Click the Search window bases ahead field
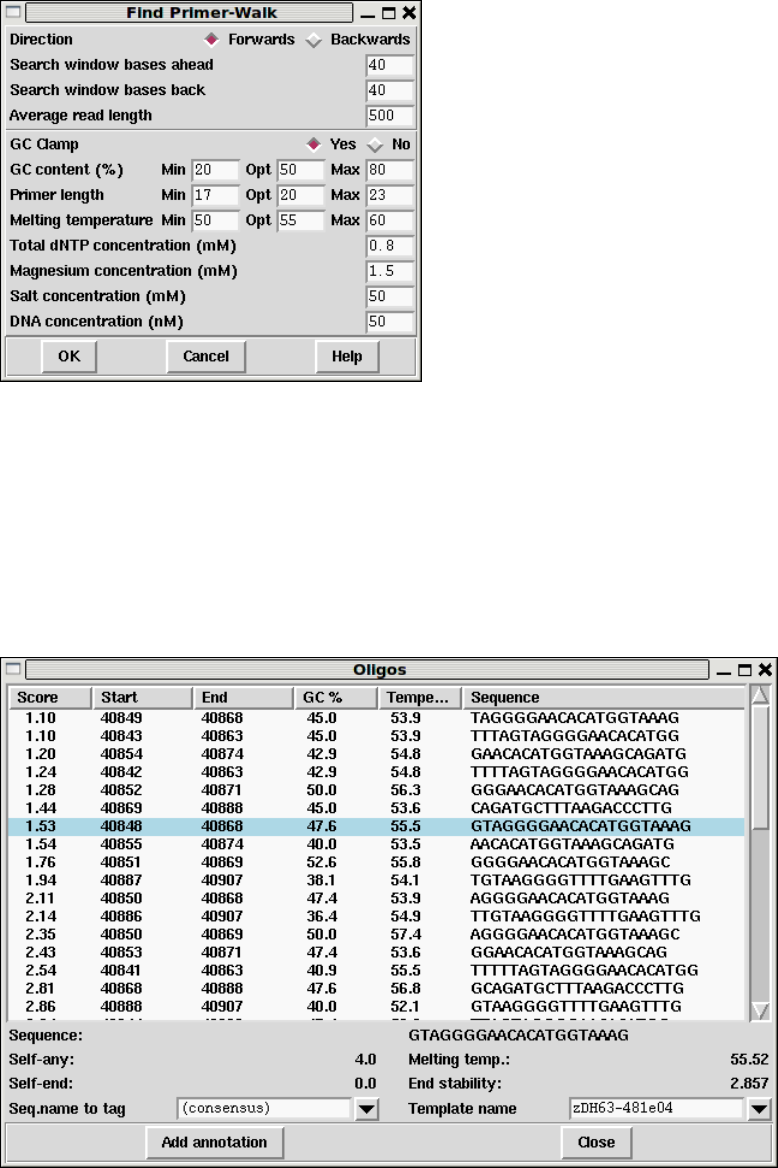Image resolution: width=778 pixels, height=1168 pixels. (390, 66)
